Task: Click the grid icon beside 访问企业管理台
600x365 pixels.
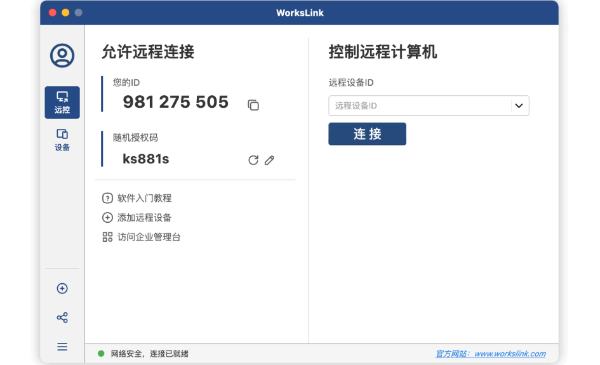Action: click(107, 237)
